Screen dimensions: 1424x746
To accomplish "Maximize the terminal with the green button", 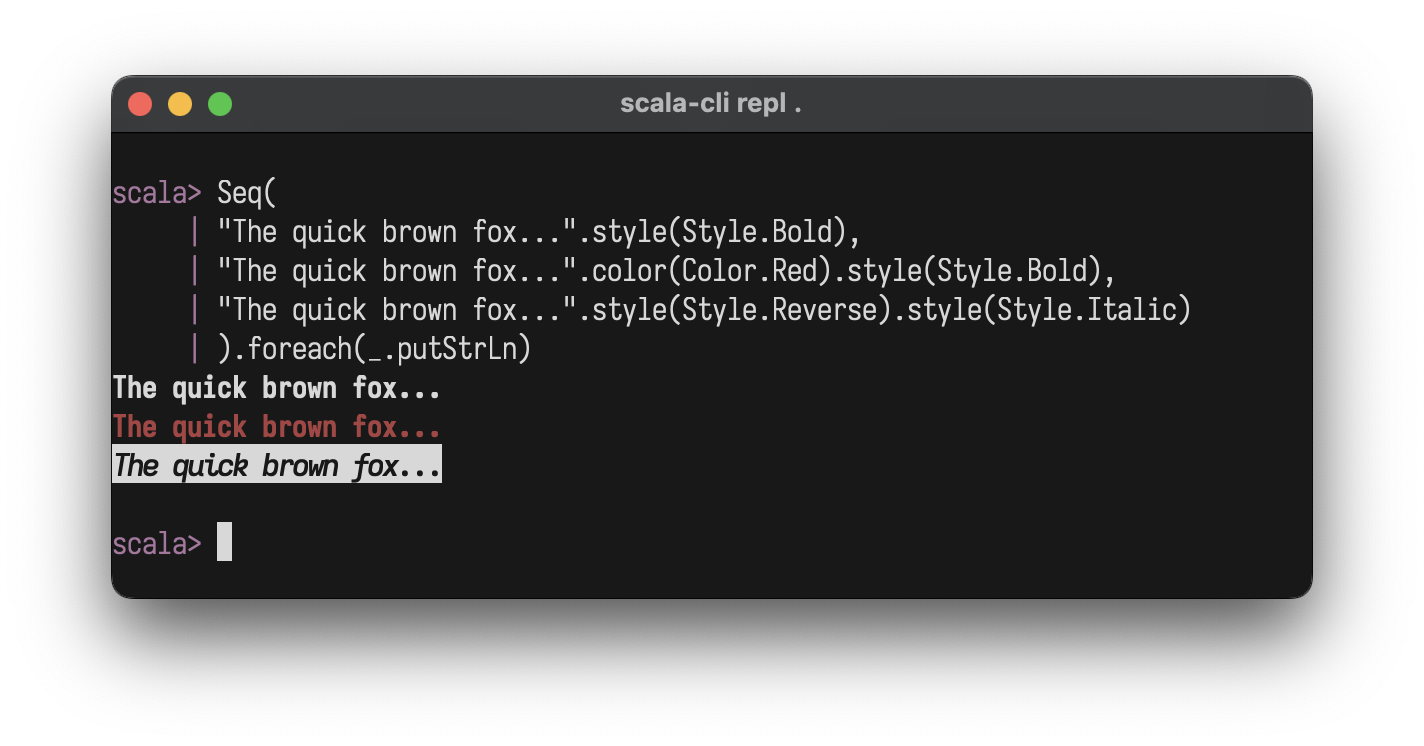I will click(220, 104).
